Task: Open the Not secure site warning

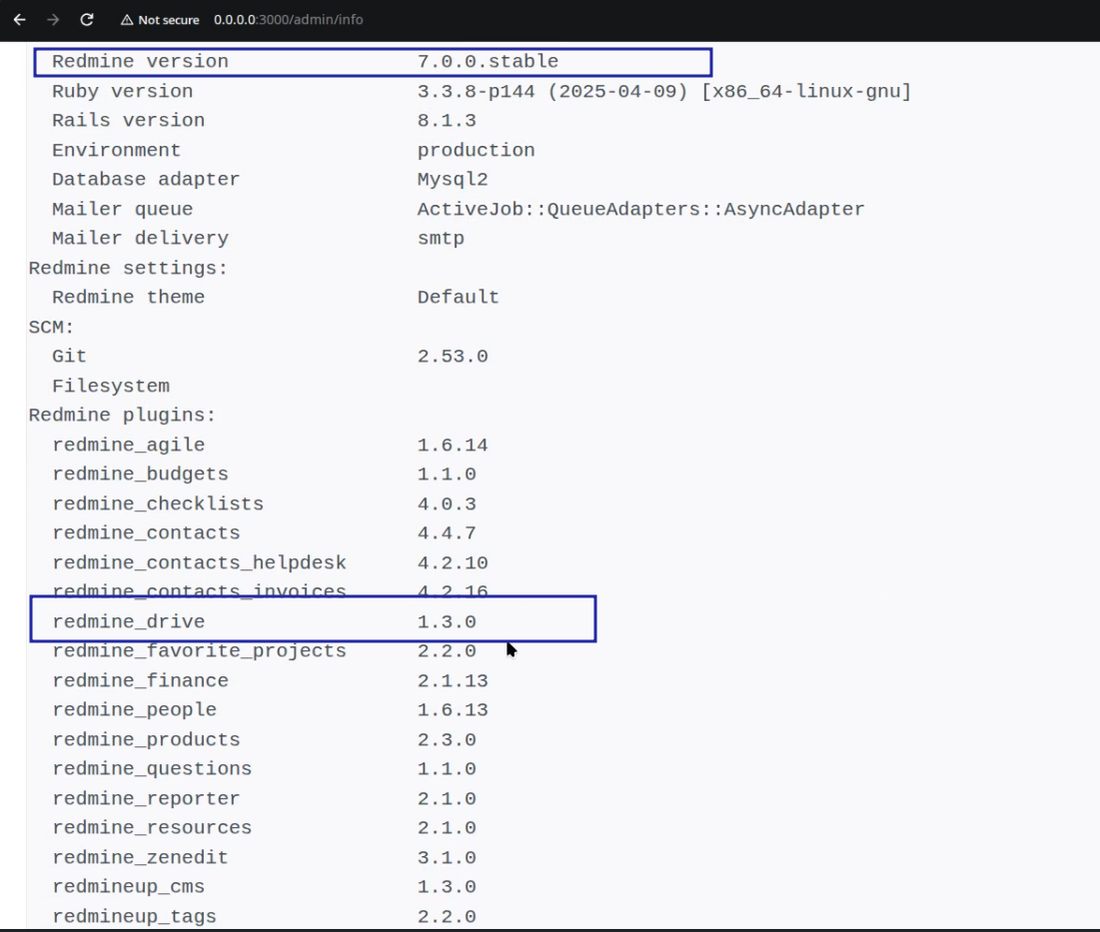Action: pyautogui.click(x=160, y=20)
